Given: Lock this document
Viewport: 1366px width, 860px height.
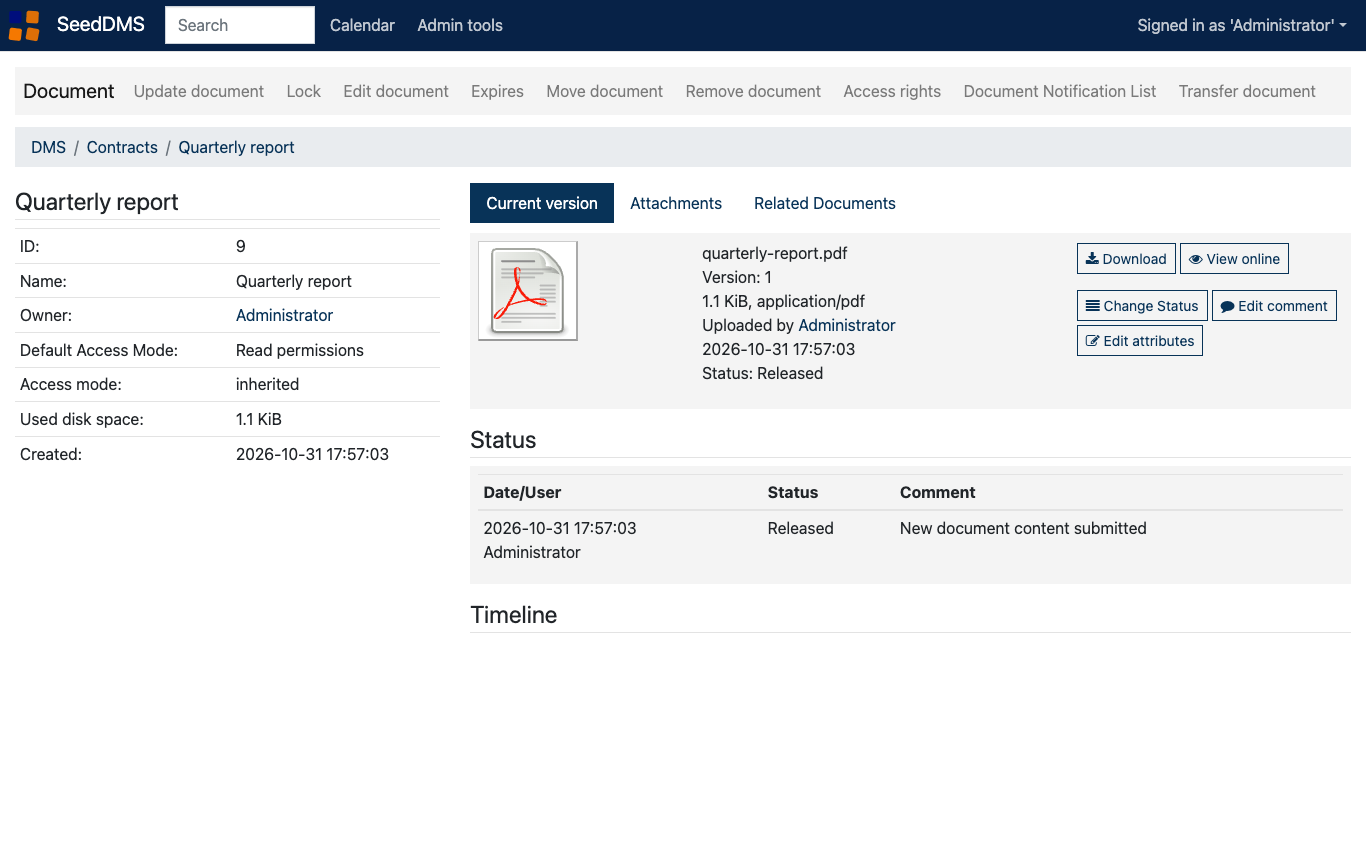Looking at the screenshot, I should [x=304, y=91].
